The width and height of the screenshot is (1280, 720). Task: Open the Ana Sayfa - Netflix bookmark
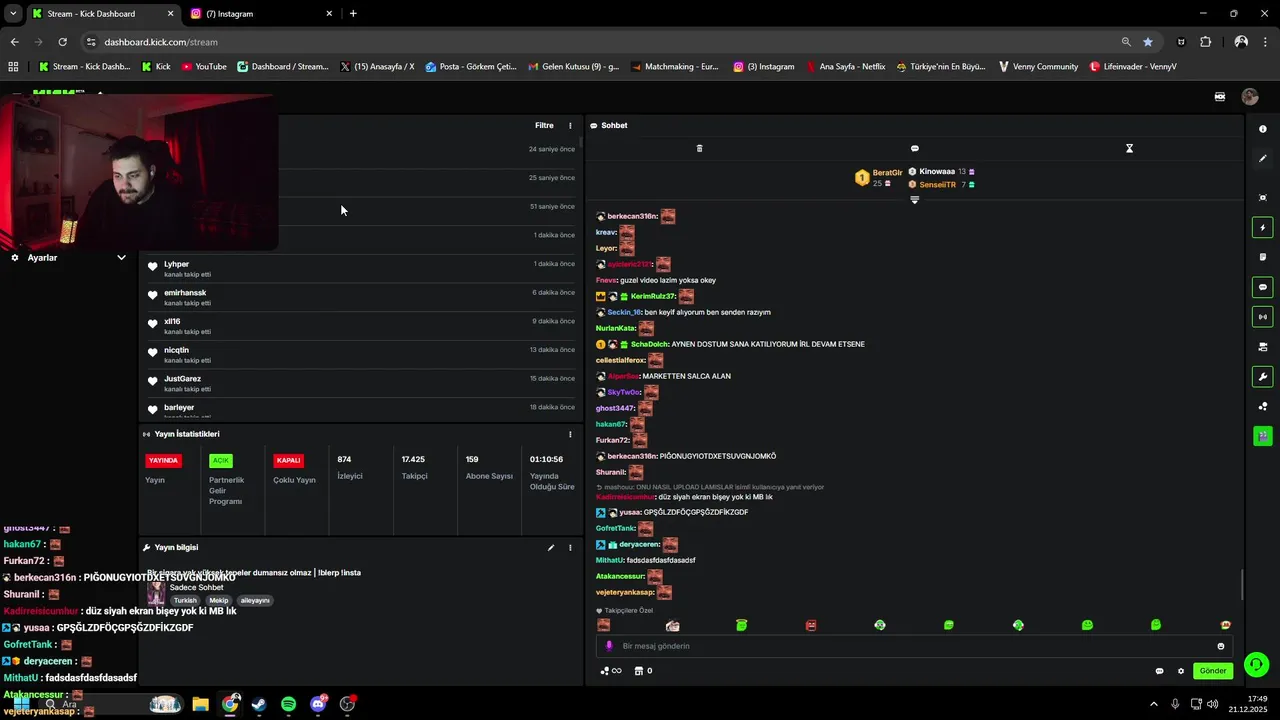click(845, 67)
